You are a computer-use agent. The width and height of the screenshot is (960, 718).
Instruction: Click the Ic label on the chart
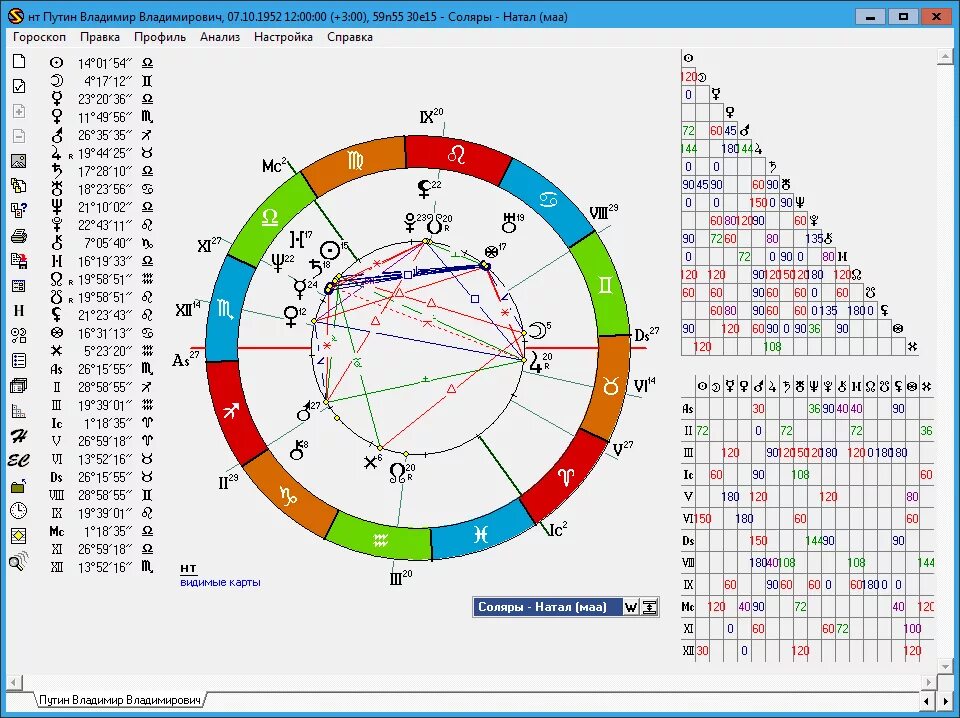click(557, 529)
